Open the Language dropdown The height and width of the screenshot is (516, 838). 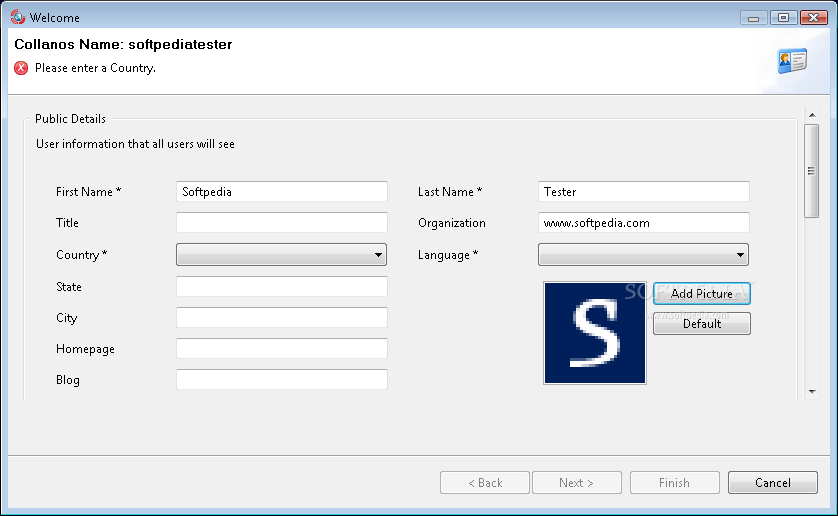(643, 255)
